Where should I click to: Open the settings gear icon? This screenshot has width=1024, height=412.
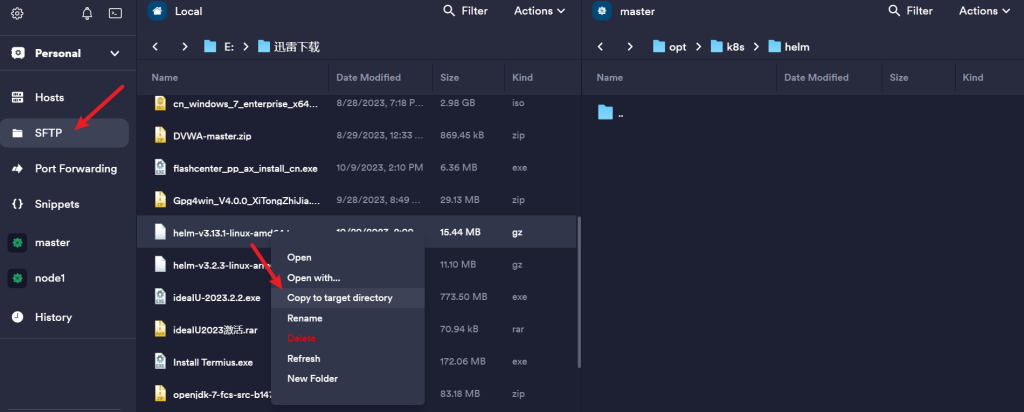(17, 13)
